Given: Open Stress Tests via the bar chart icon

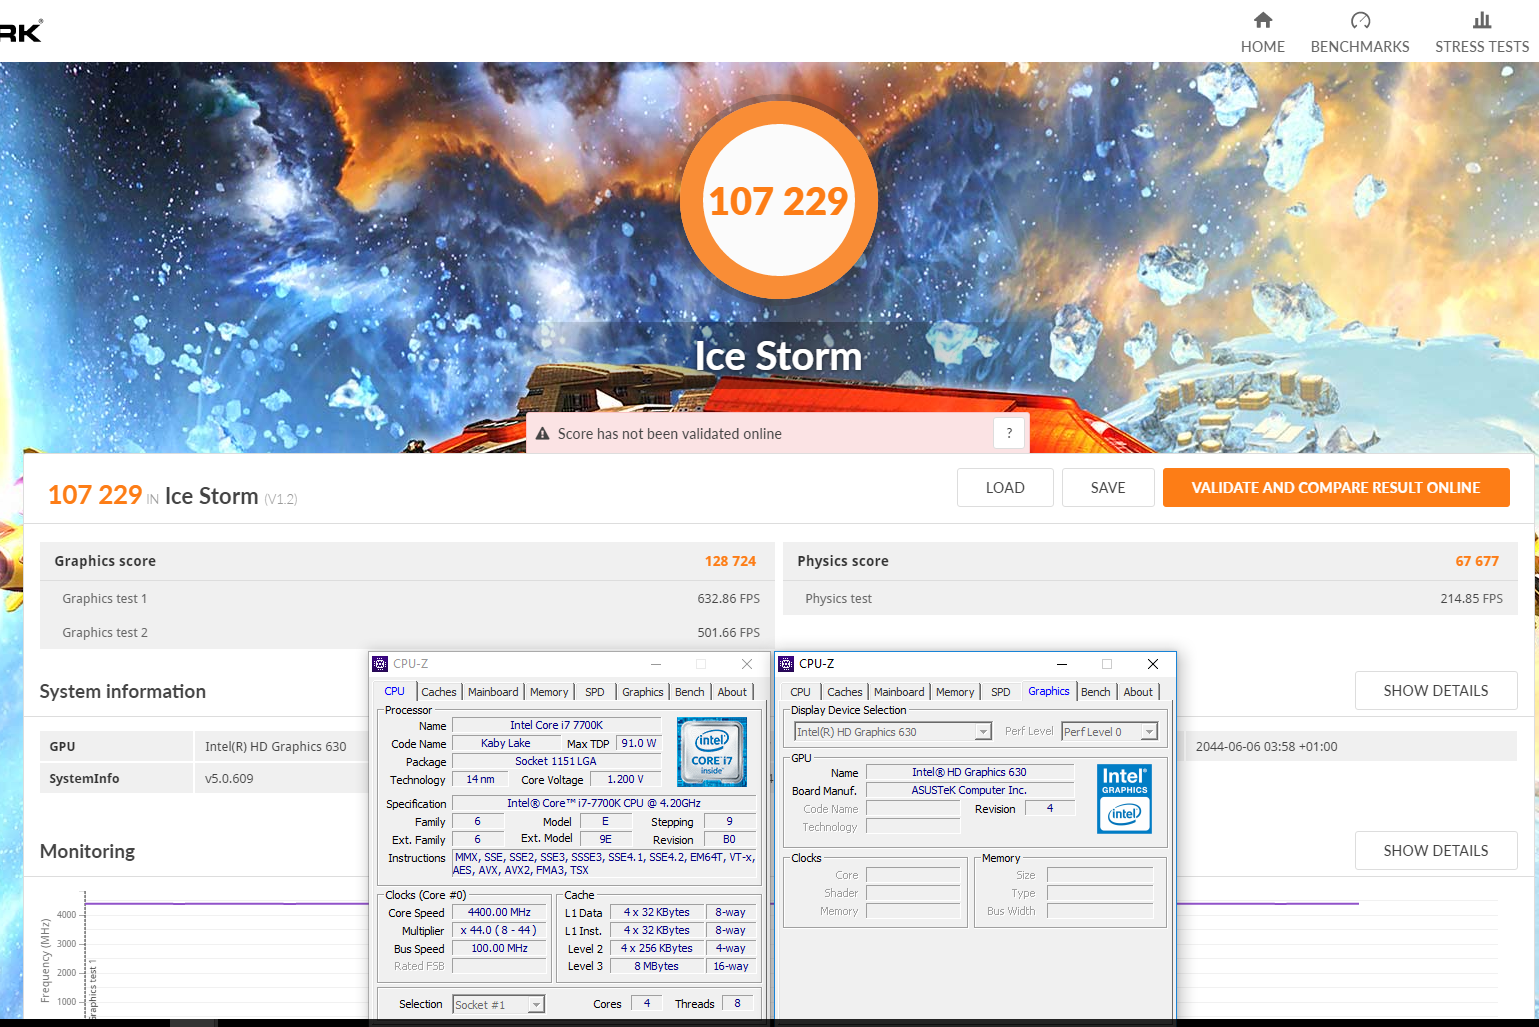Looking at the screenshot, I should pyautogui.click(x=1482, y=20).
